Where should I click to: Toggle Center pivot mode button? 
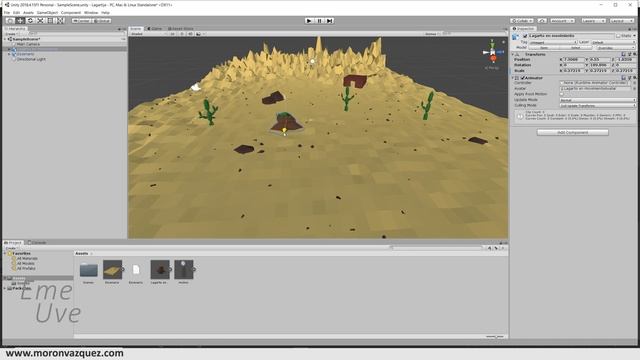click(82, 20)
